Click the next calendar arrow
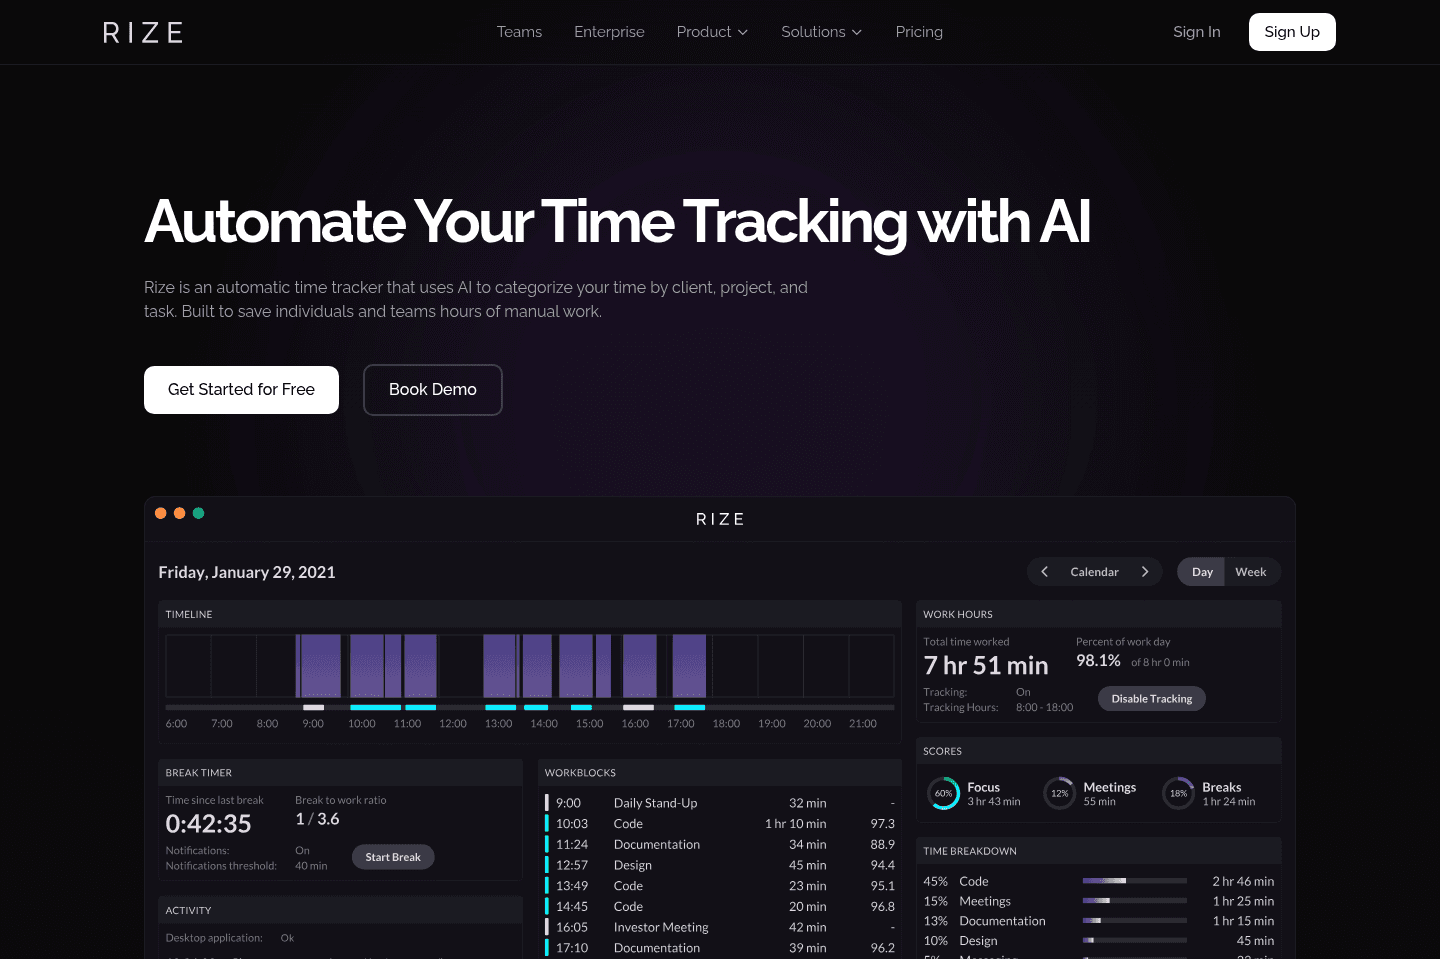 click(x=1145, y=572)
